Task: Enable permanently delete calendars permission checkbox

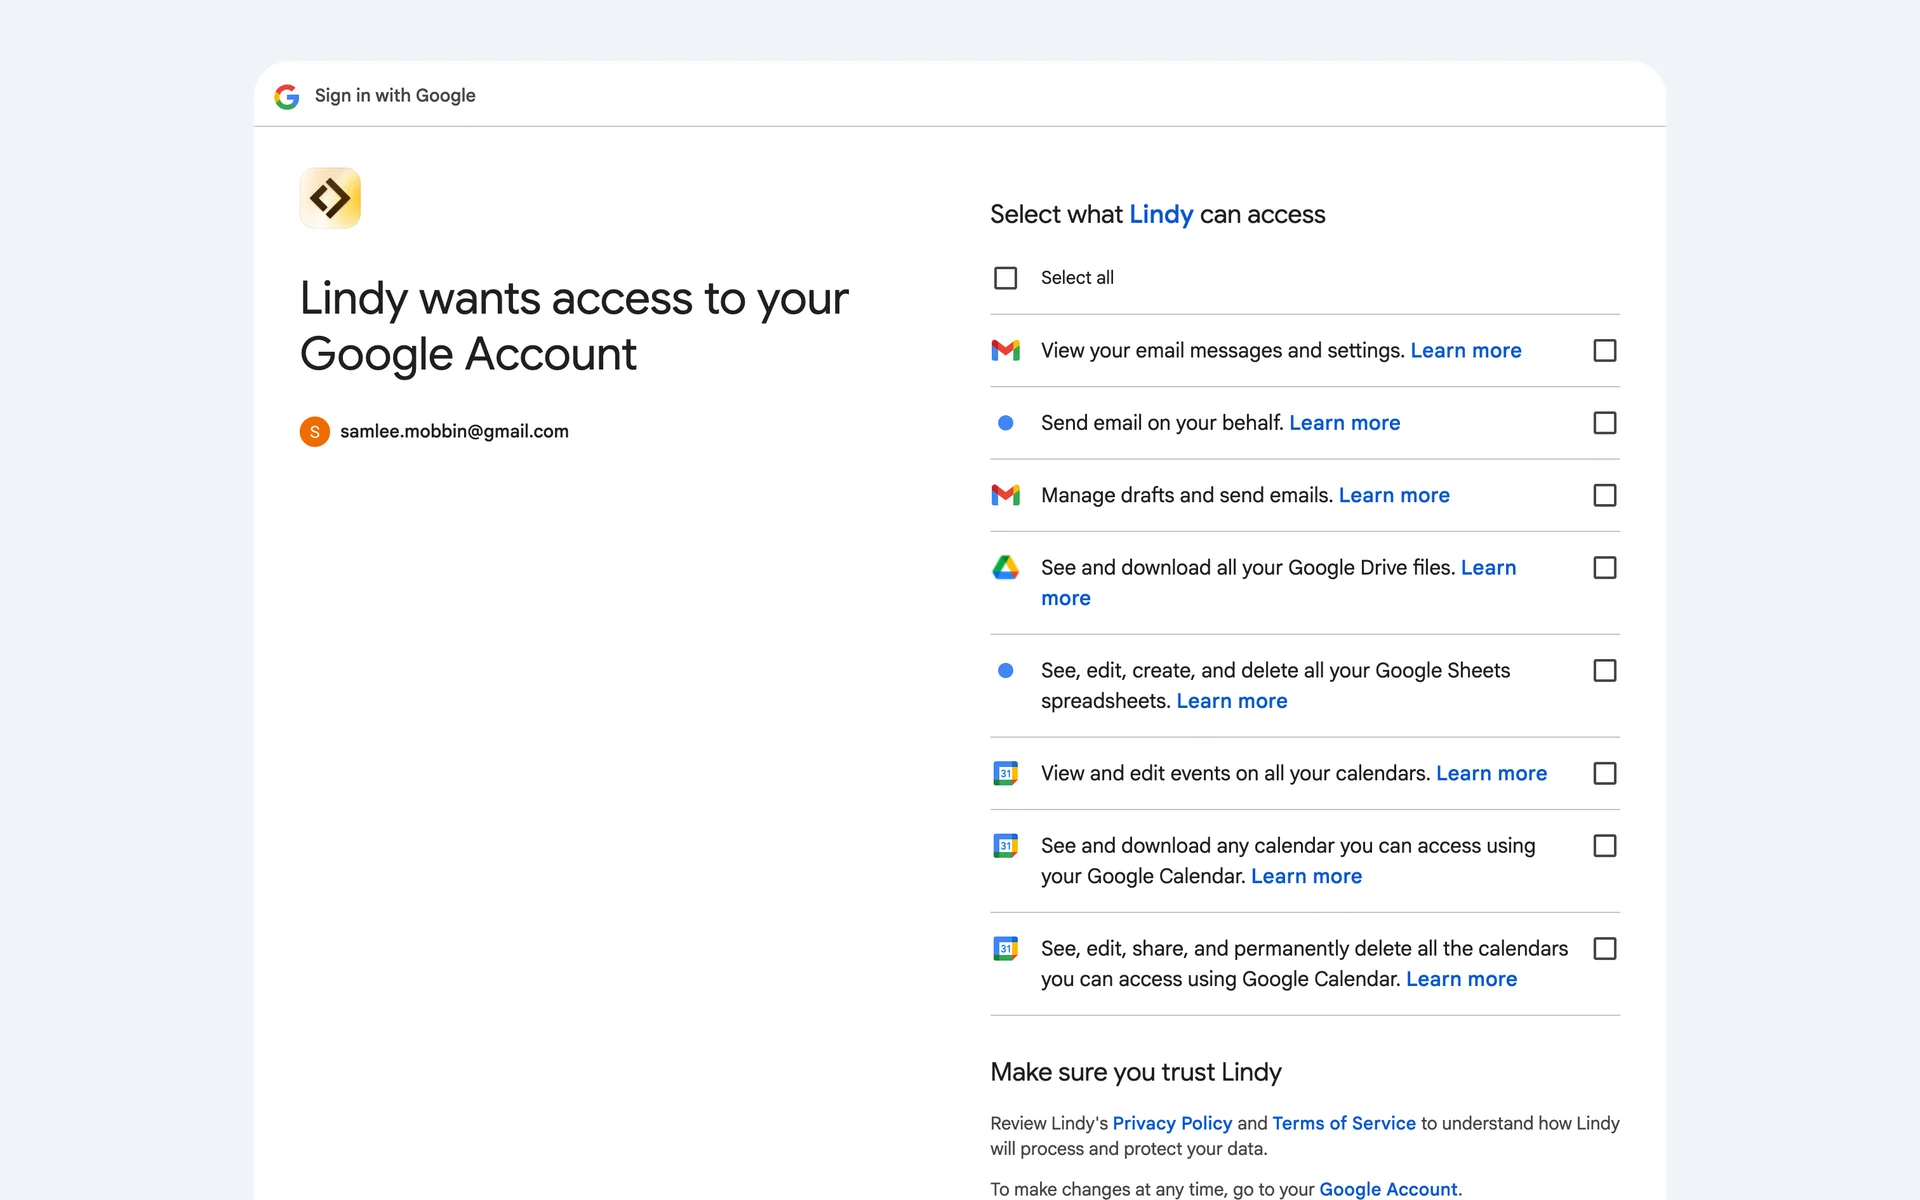Action: click(1604, 948)
